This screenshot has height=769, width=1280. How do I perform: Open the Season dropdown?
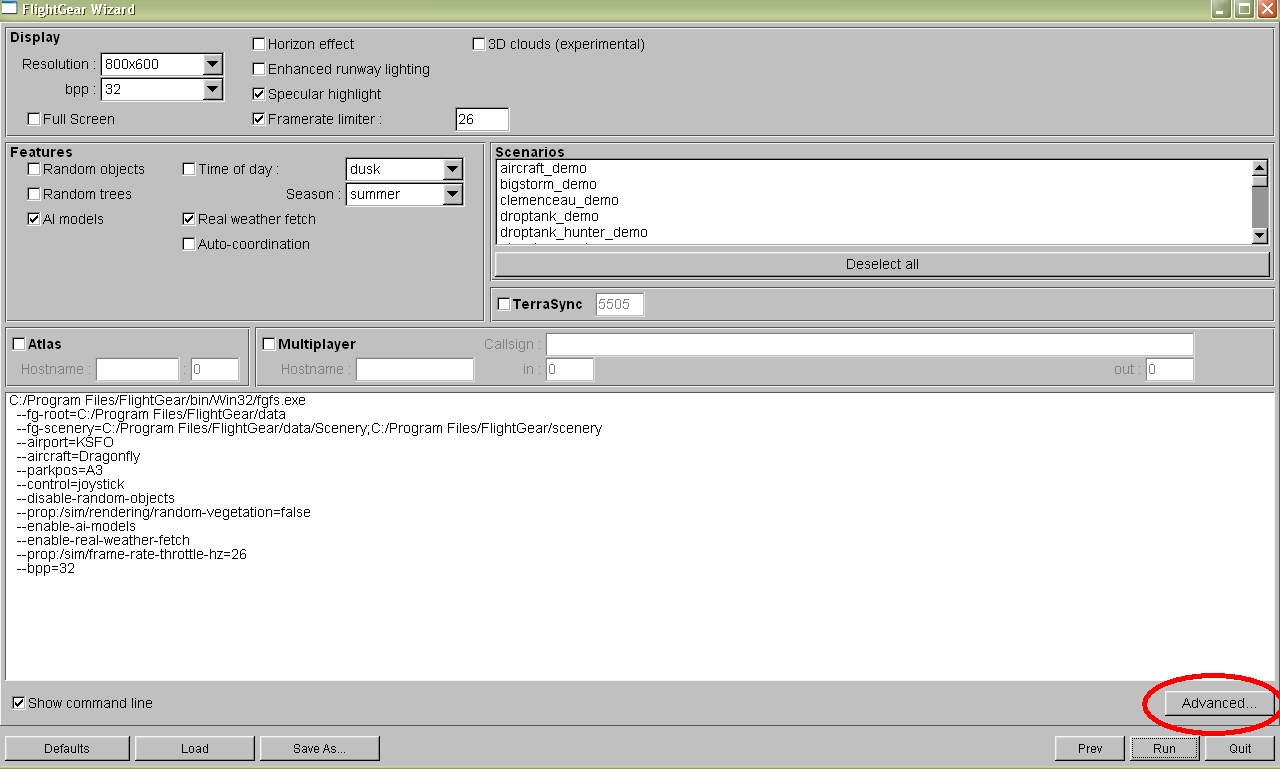453,194
